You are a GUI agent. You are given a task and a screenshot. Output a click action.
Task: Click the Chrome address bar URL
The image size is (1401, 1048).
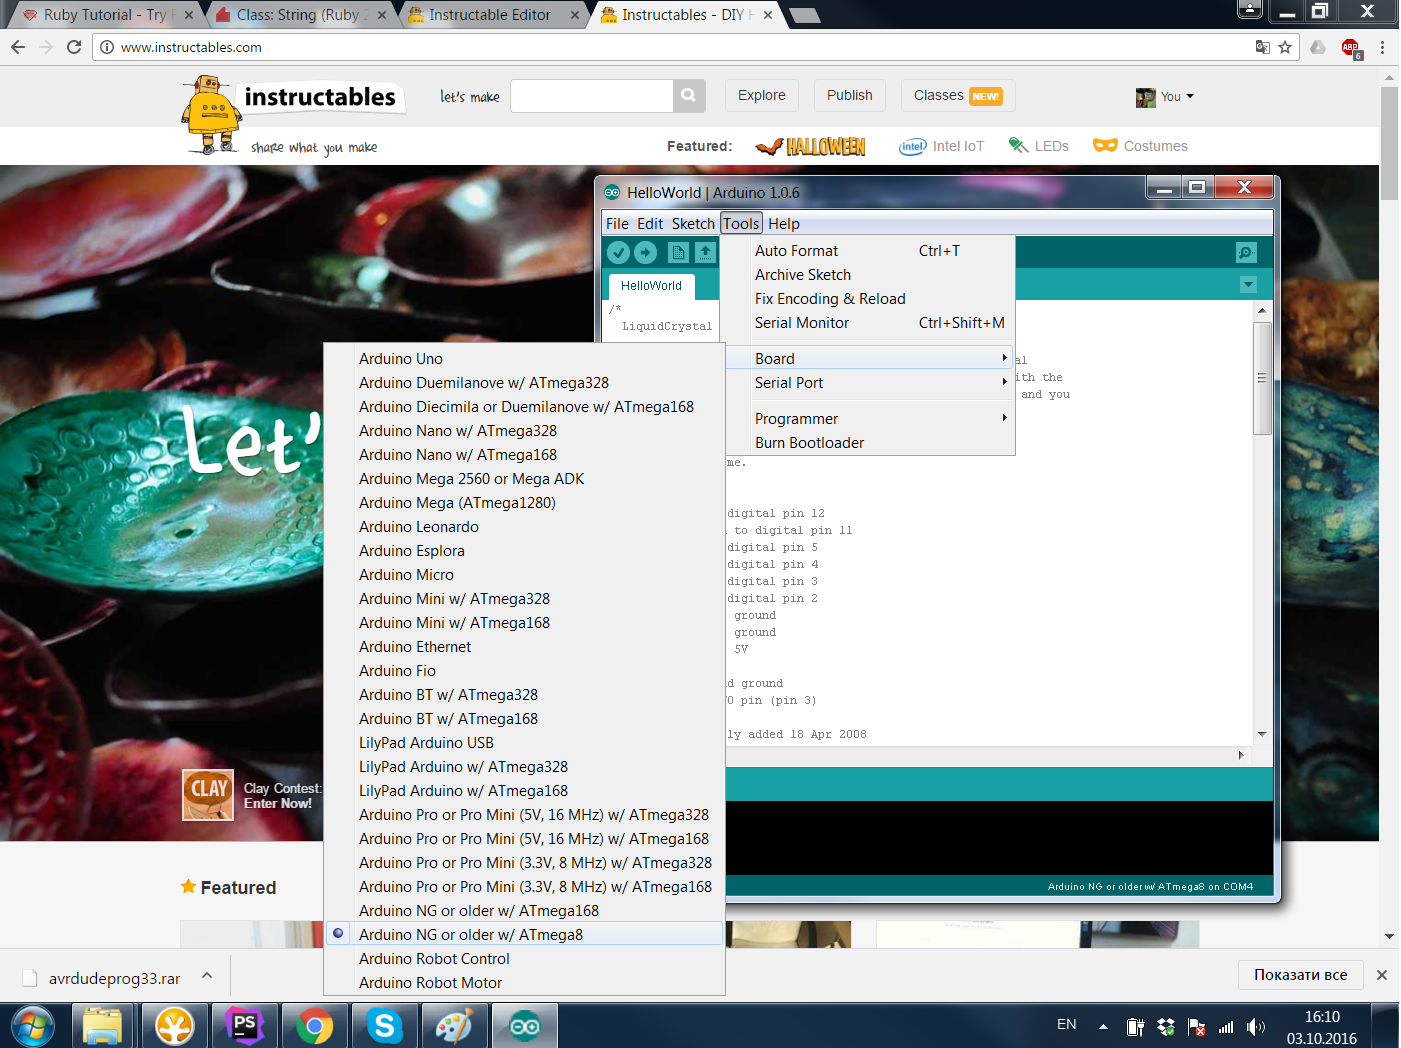191,47
